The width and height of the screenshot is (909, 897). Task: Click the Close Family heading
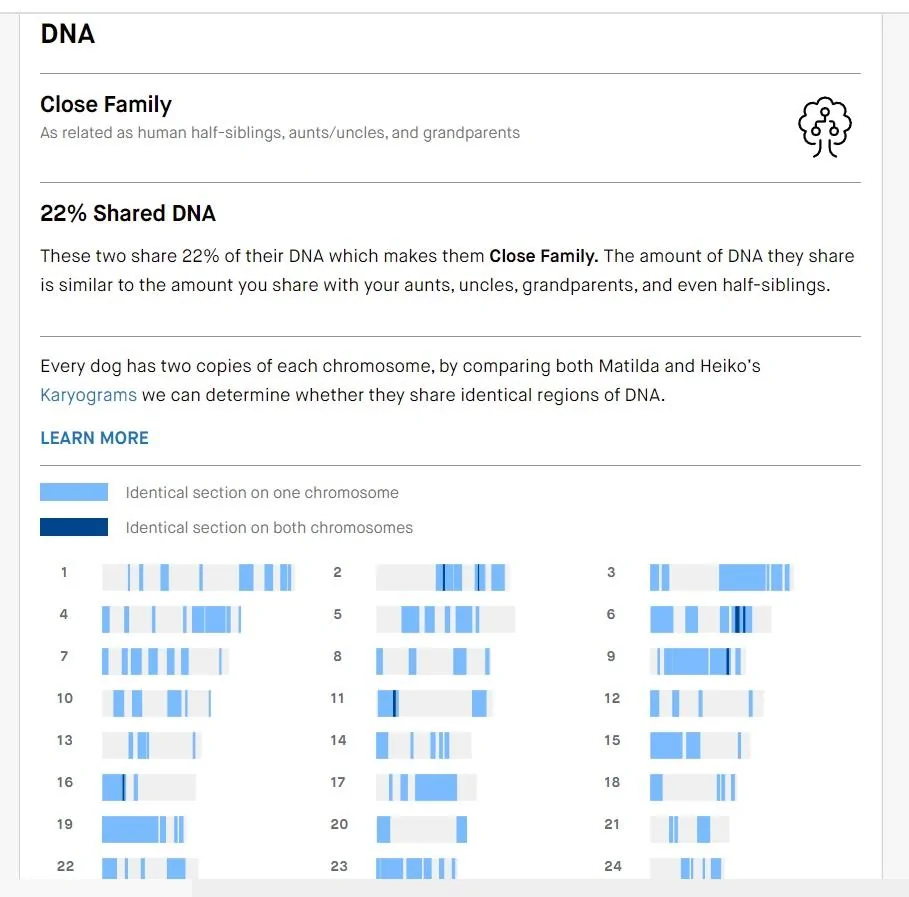click(106, 104)
